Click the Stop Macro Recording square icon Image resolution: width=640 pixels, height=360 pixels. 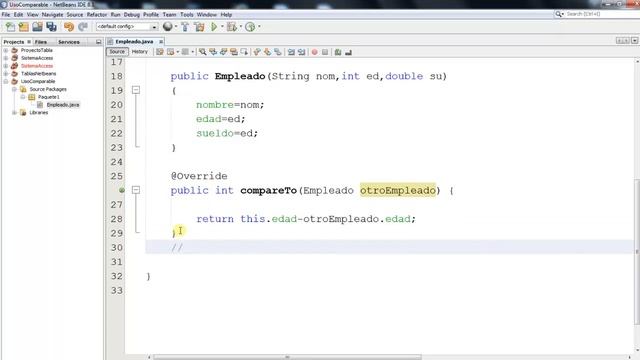(x=325, y=52)
